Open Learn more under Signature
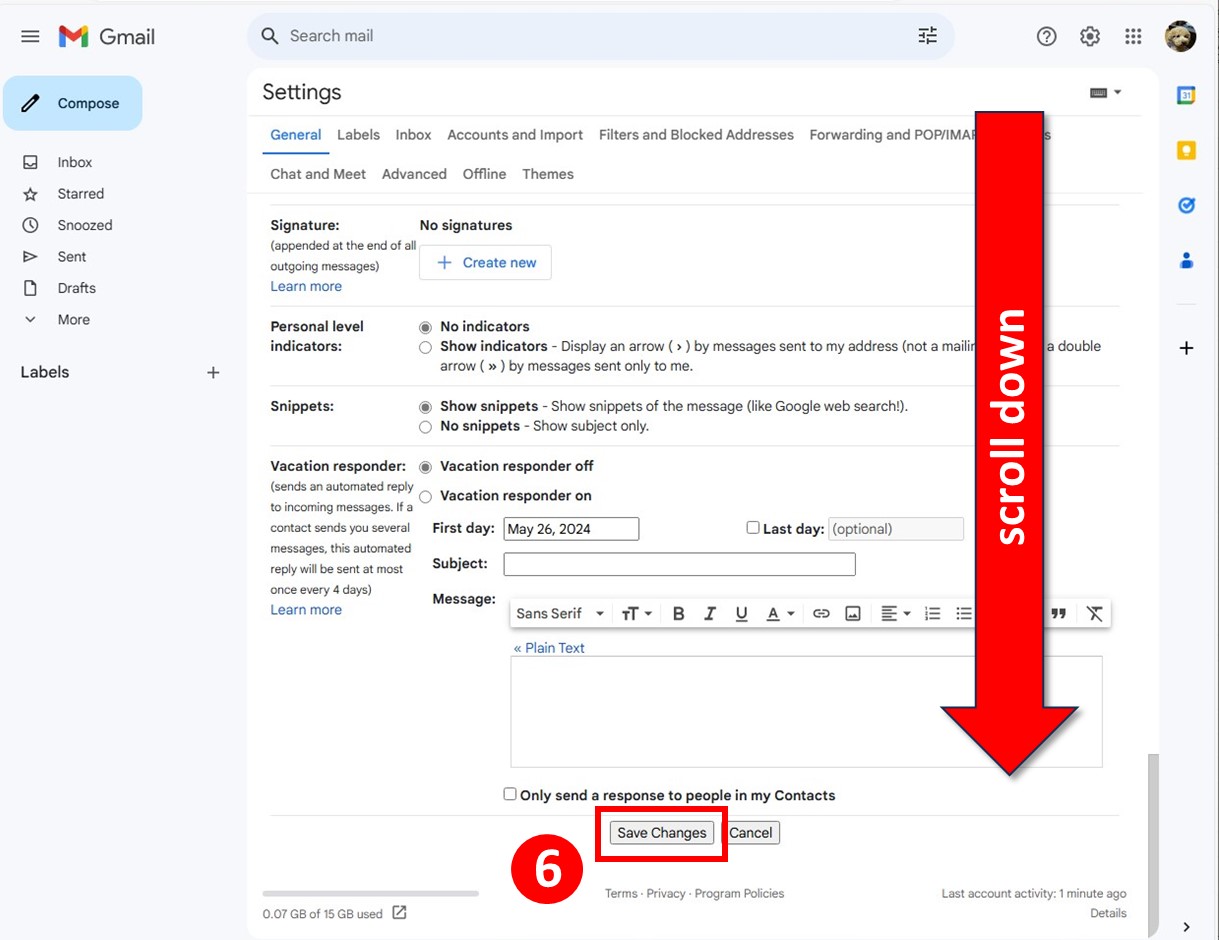Viewport: 1219px width, 940px height. (x=306, y=287)
